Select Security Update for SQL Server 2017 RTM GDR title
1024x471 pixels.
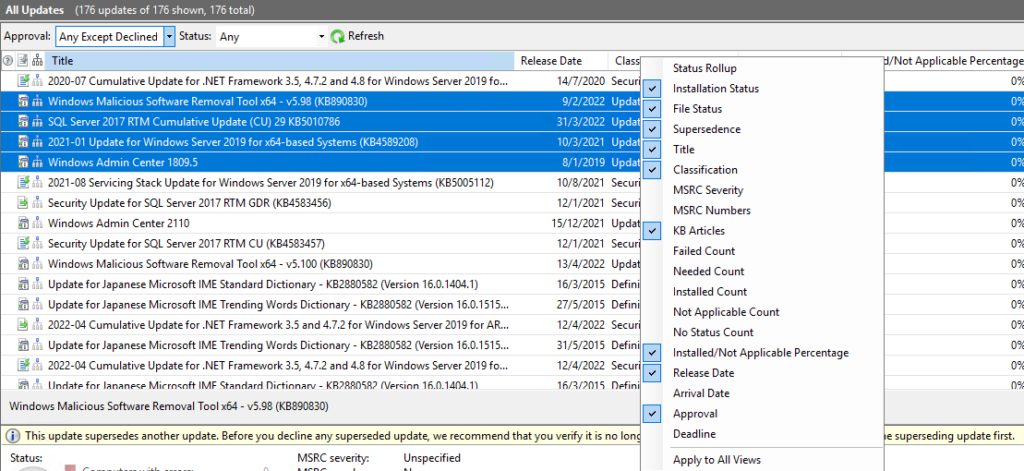pyautogui.click(x=189, y=203)
